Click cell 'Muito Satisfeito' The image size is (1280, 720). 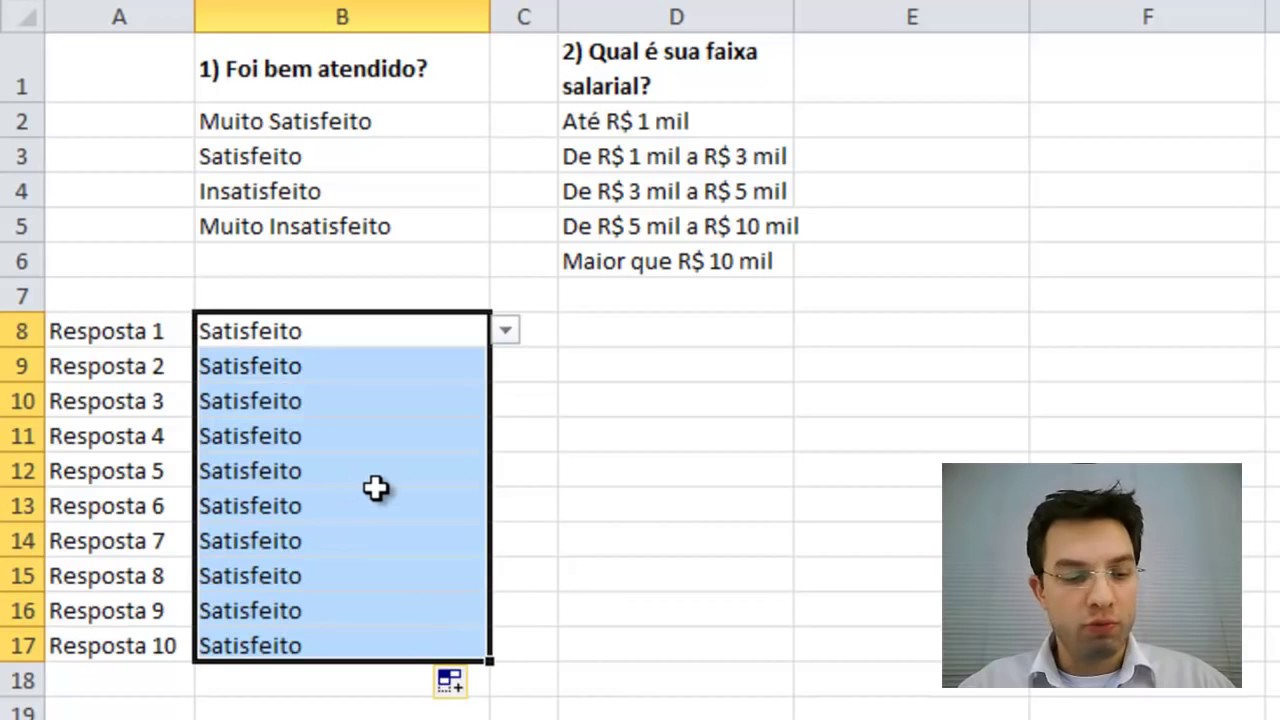click(x=342, y=121)
